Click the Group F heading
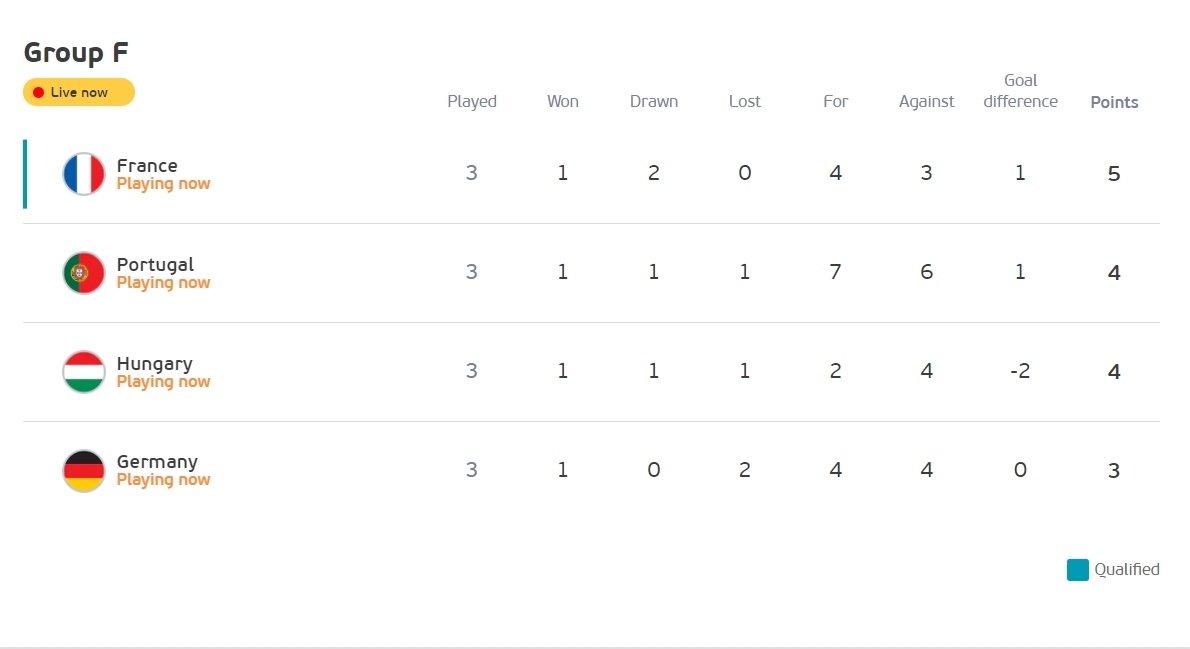This screenshot has width=1190, height=649. [x=76, y=52]
